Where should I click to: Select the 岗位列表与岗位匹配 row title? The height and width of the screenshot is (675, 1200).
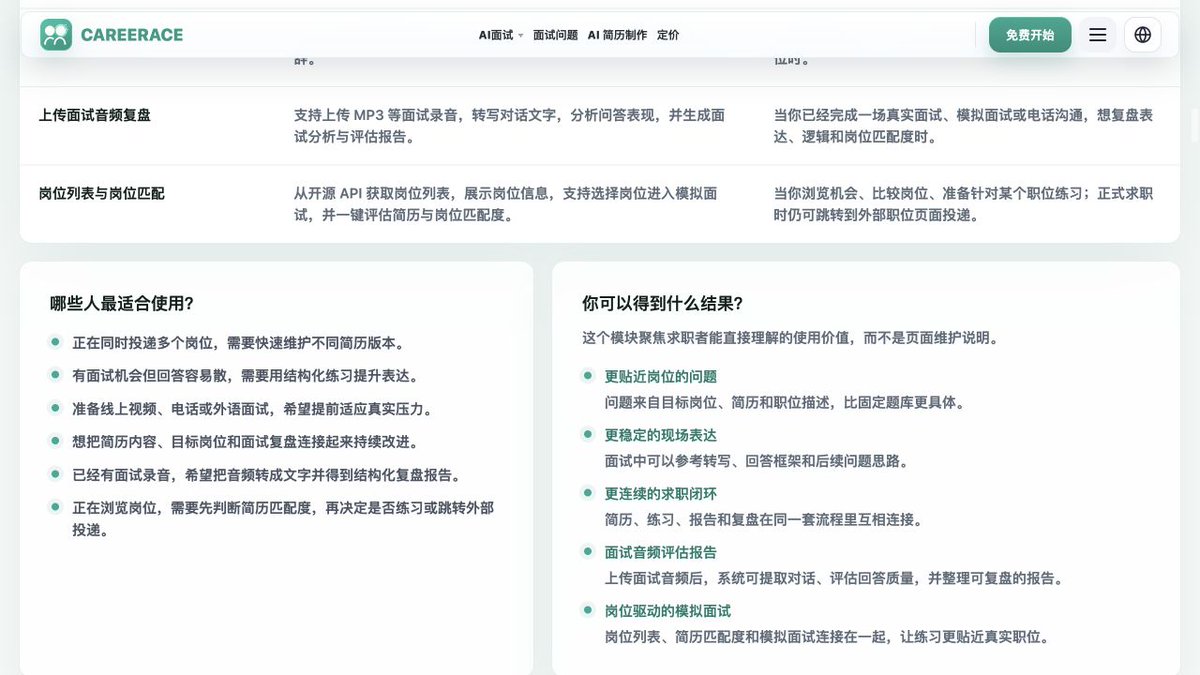(x=102, y=193)
